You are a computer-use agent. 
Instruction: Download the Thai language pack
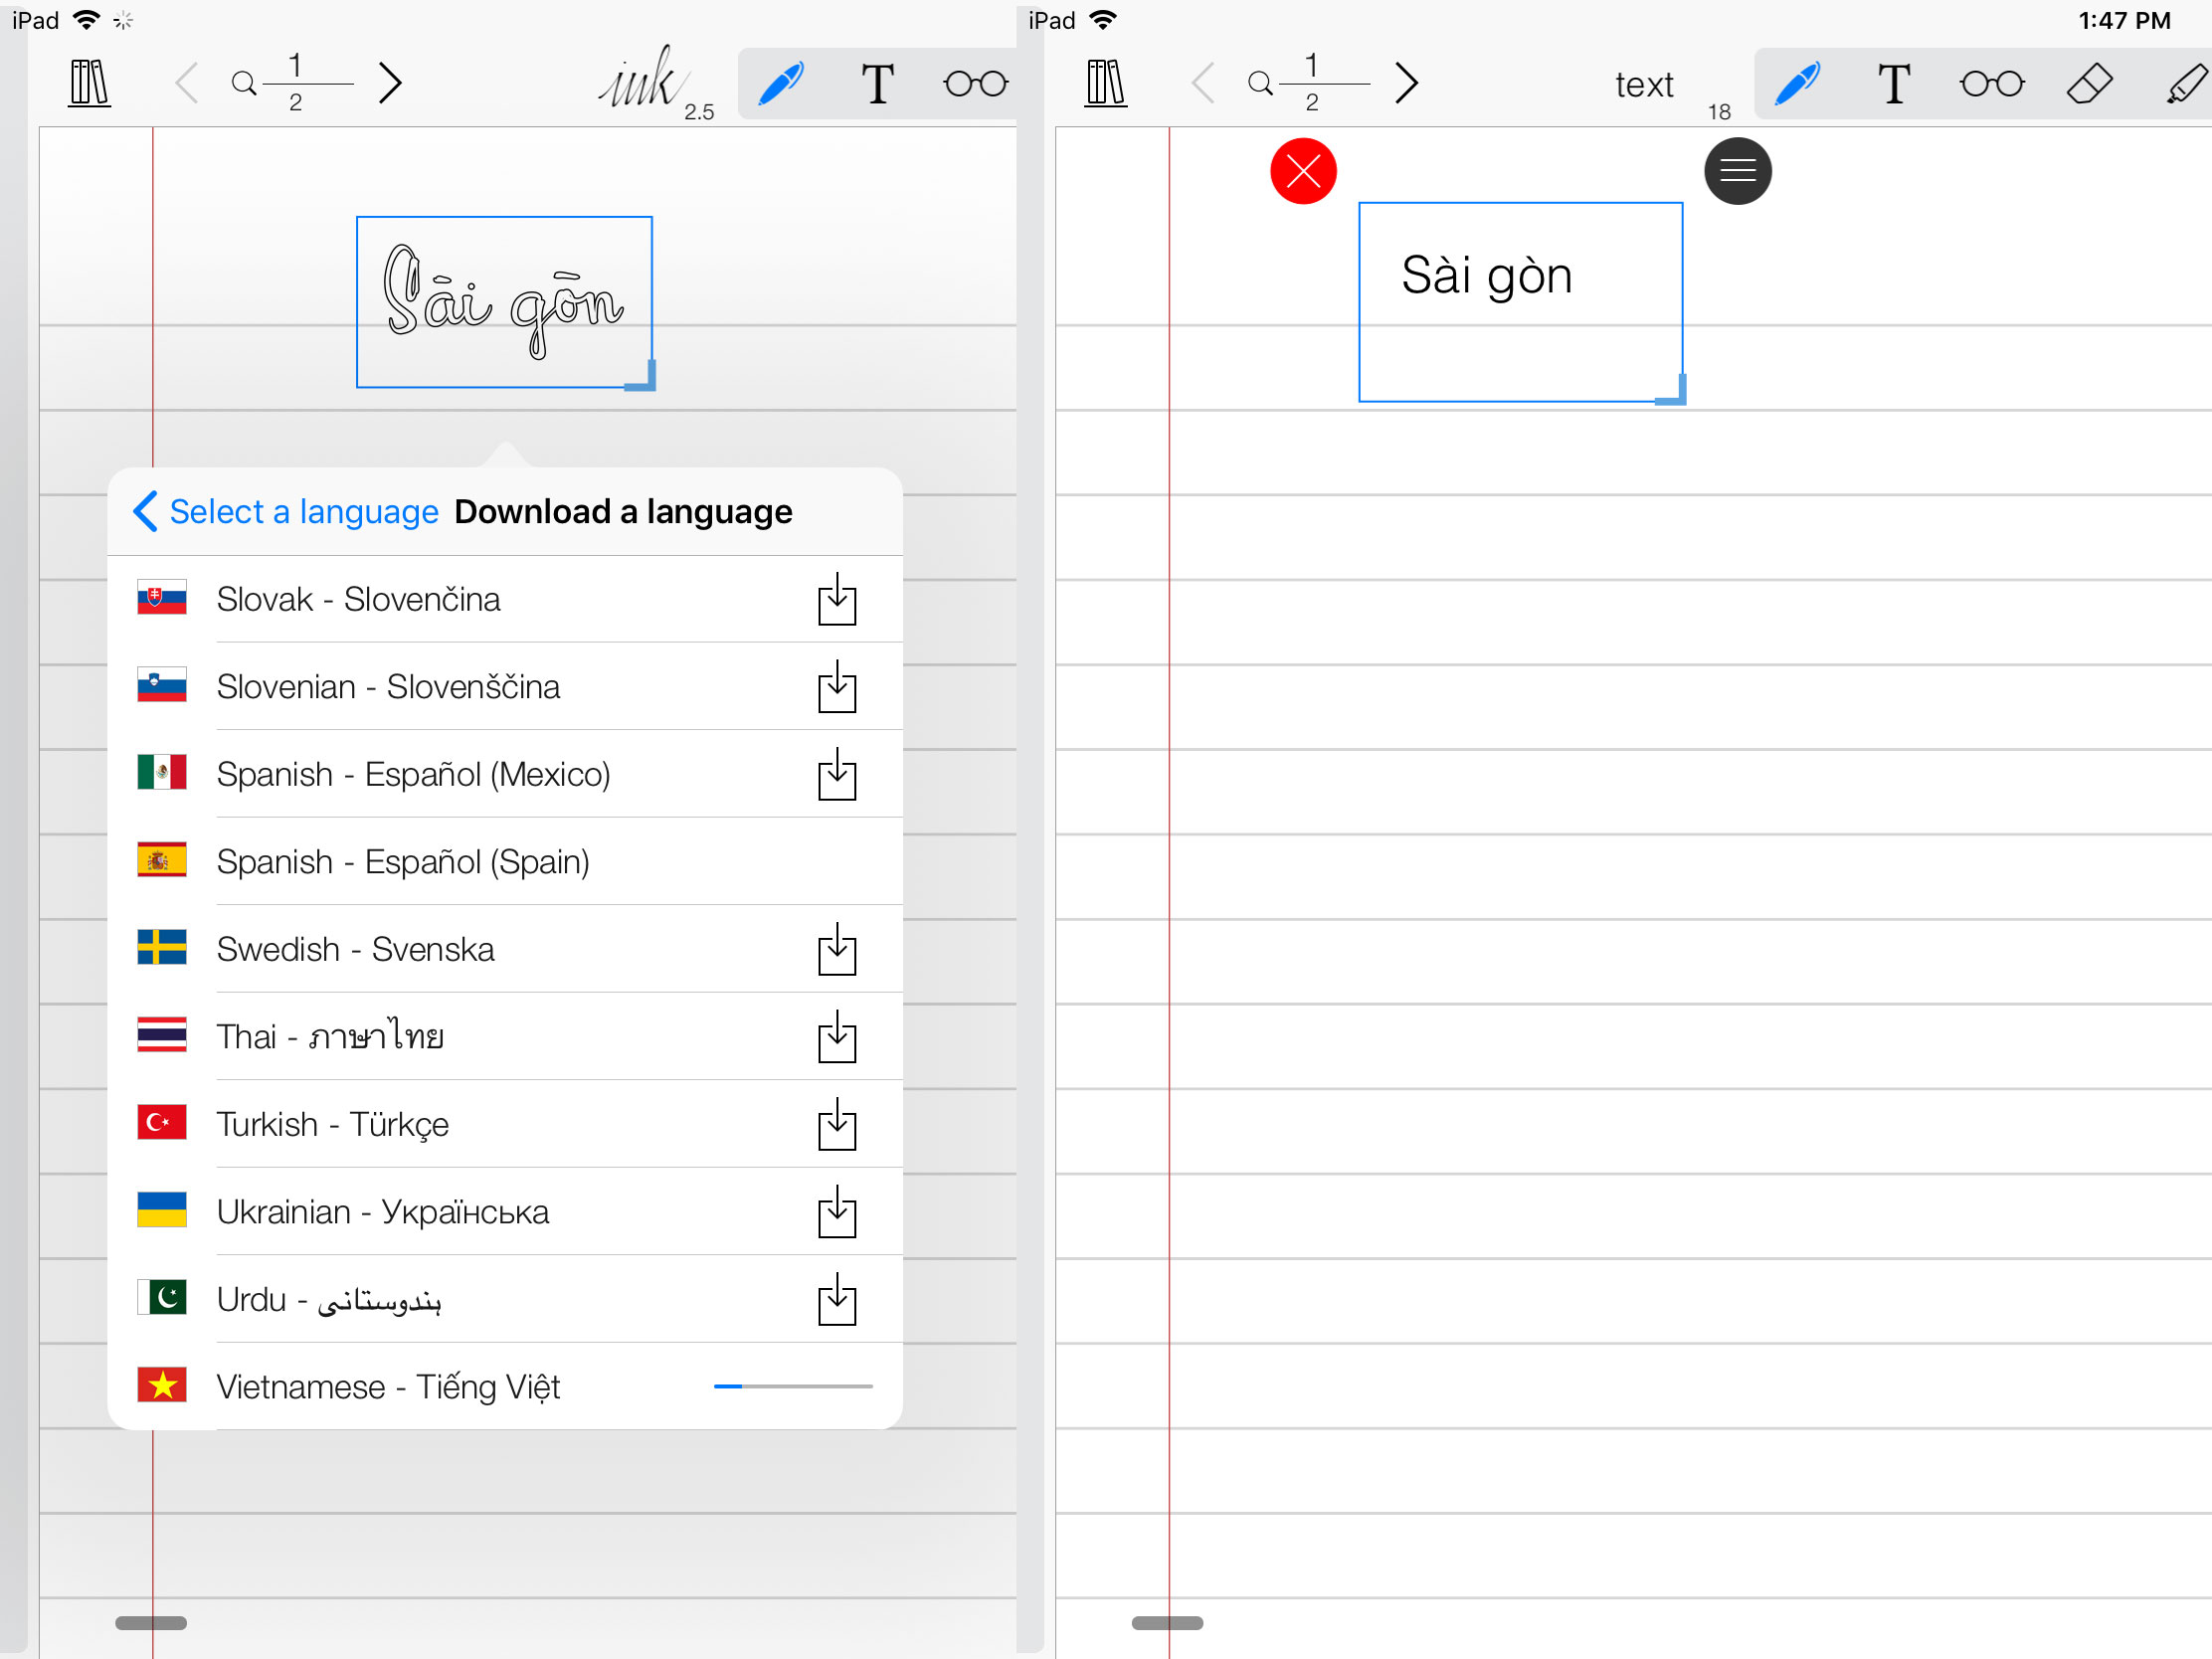[836, 1036]
